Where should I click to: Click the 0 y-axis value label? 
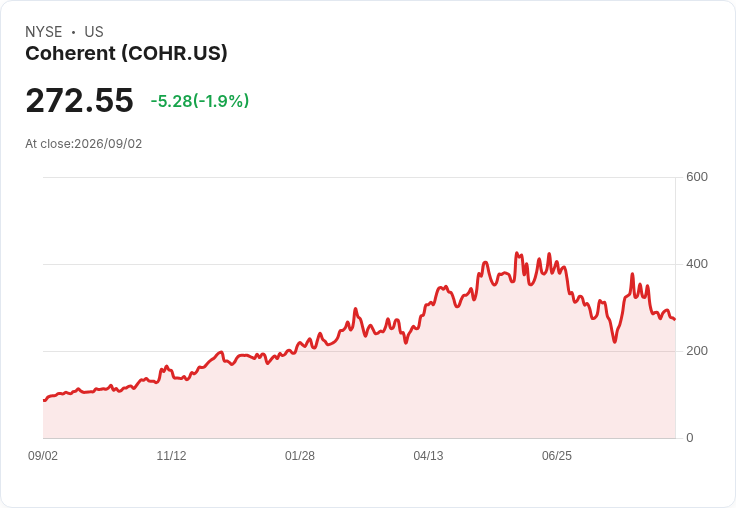tap(690, 438)
